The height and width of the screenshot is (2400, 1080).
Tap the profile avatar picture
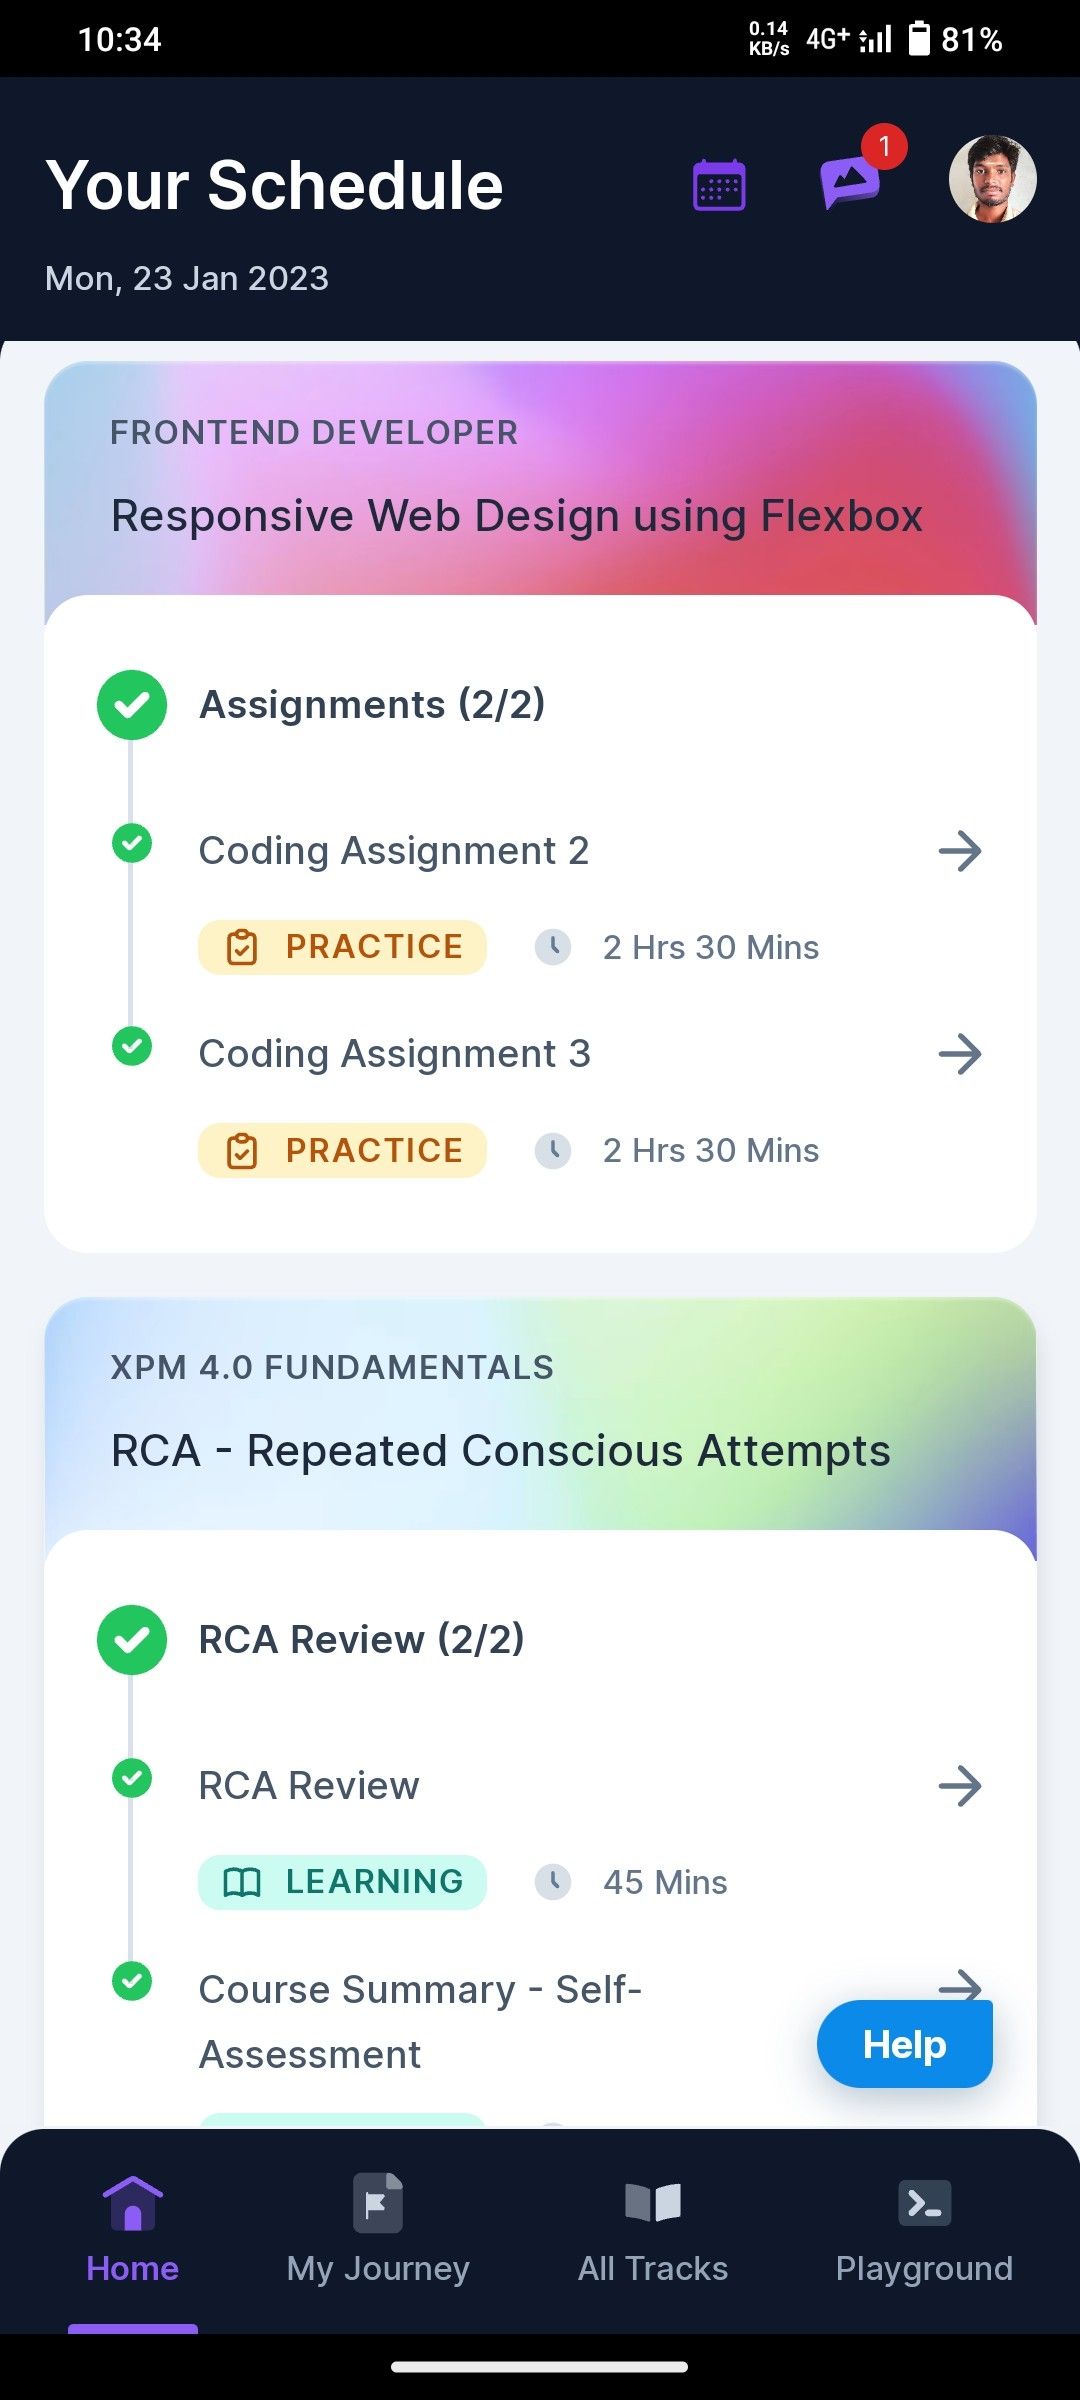(992, 179)
